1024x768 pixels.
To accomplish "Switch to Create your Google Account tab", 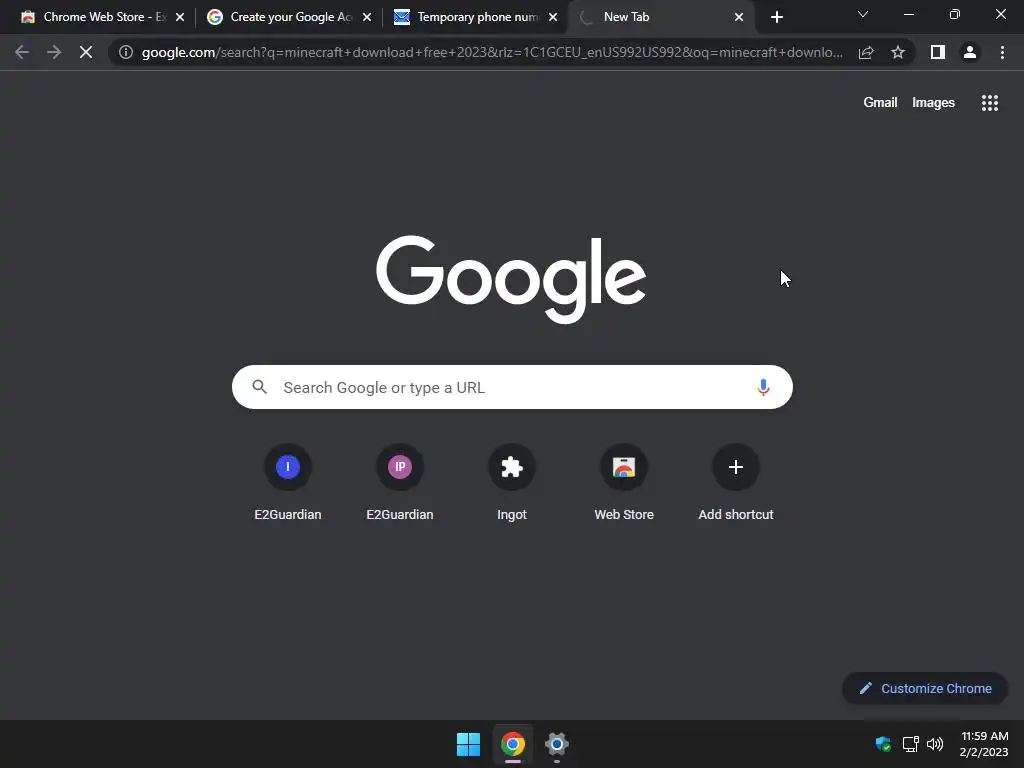I will click(291, 17).
